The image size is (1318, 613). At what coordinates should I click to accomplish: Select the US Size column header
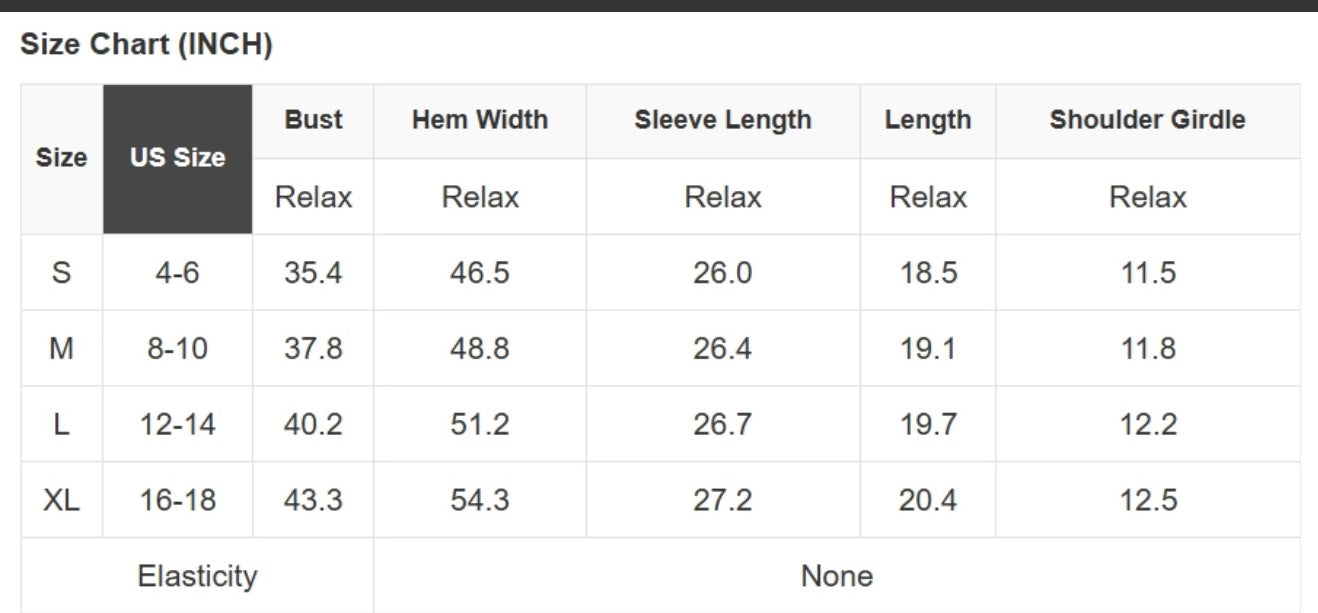177,158
